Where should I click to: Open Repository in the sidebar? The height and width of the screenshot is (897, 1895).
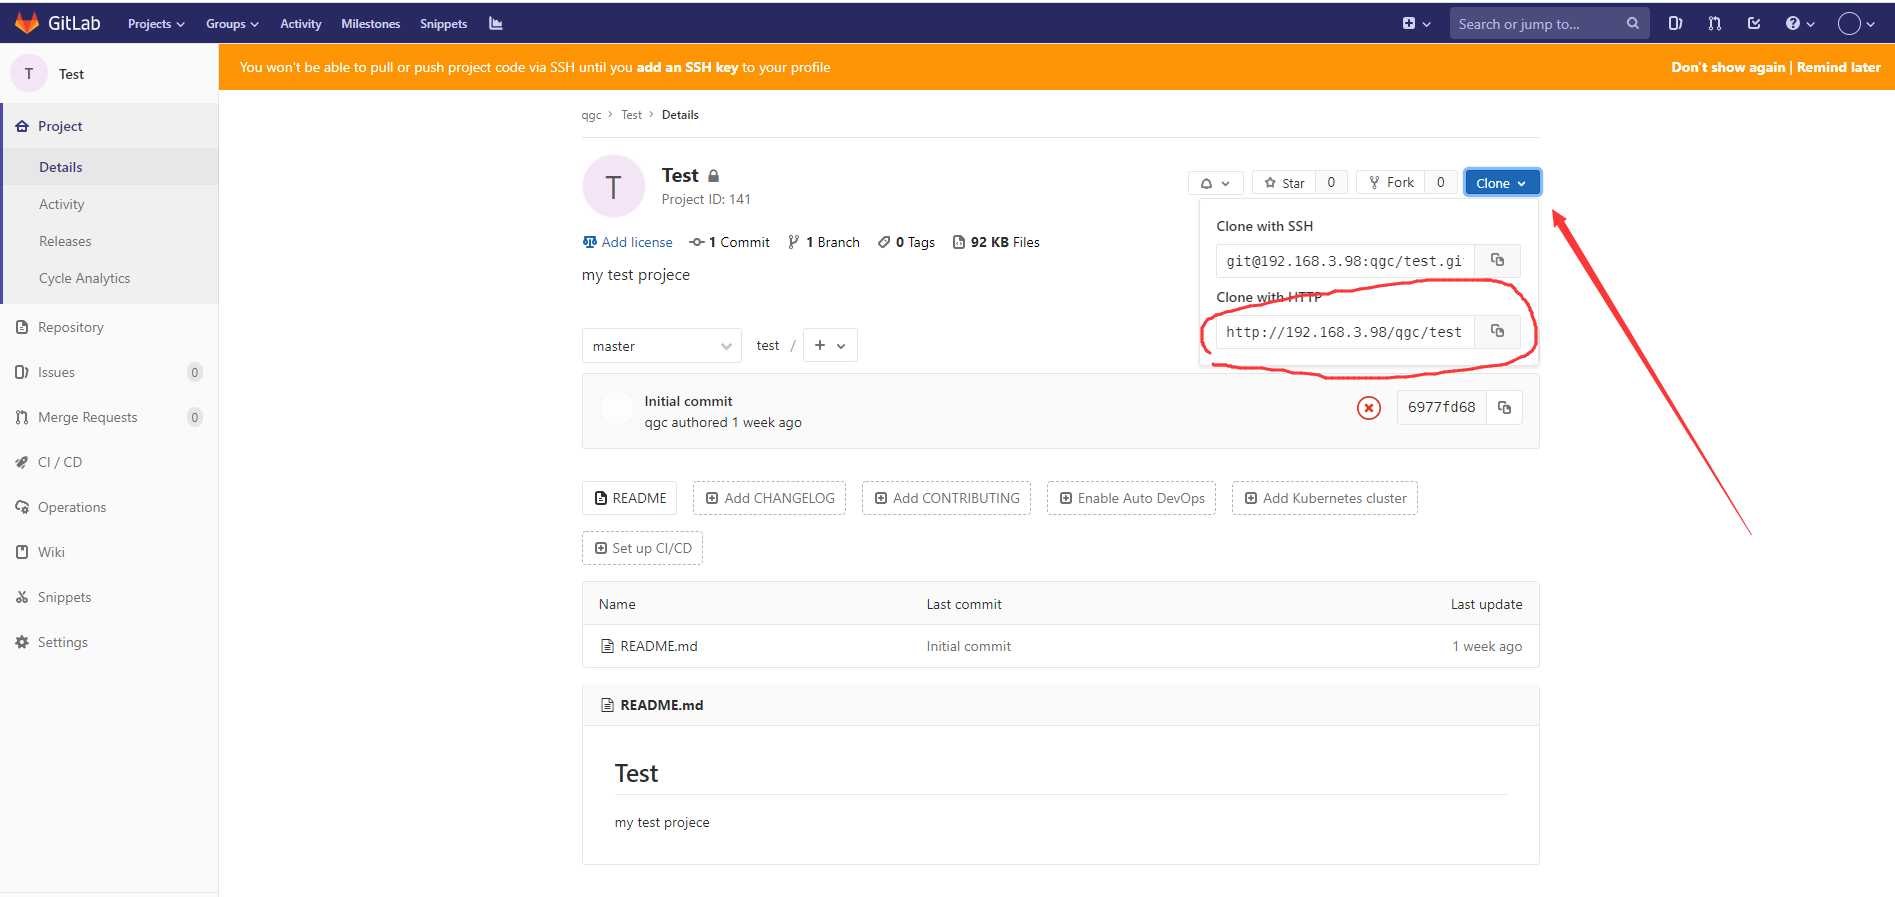(x=109, y=327)
